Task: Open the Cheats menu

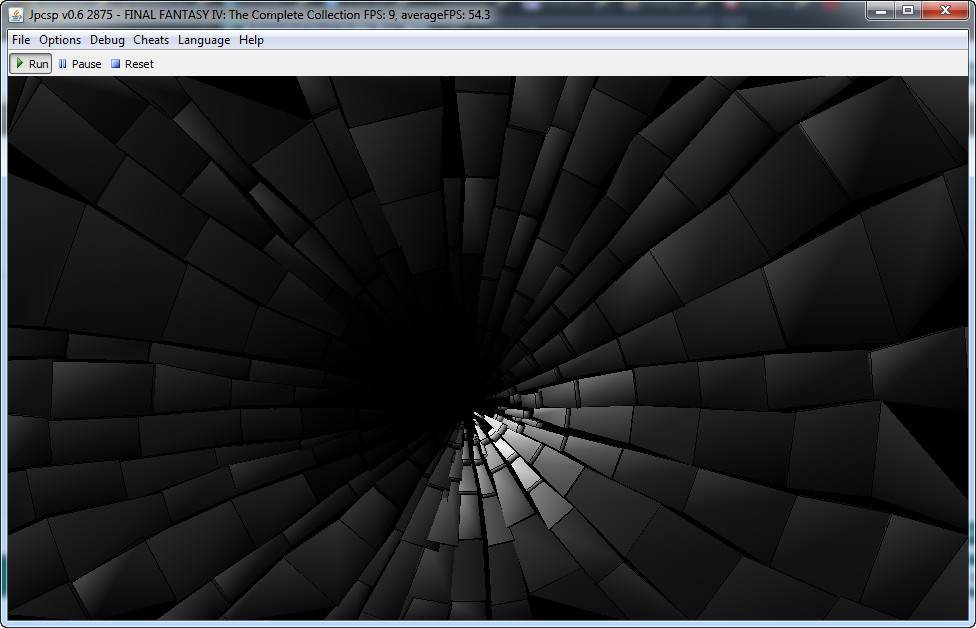Action: 151,40
